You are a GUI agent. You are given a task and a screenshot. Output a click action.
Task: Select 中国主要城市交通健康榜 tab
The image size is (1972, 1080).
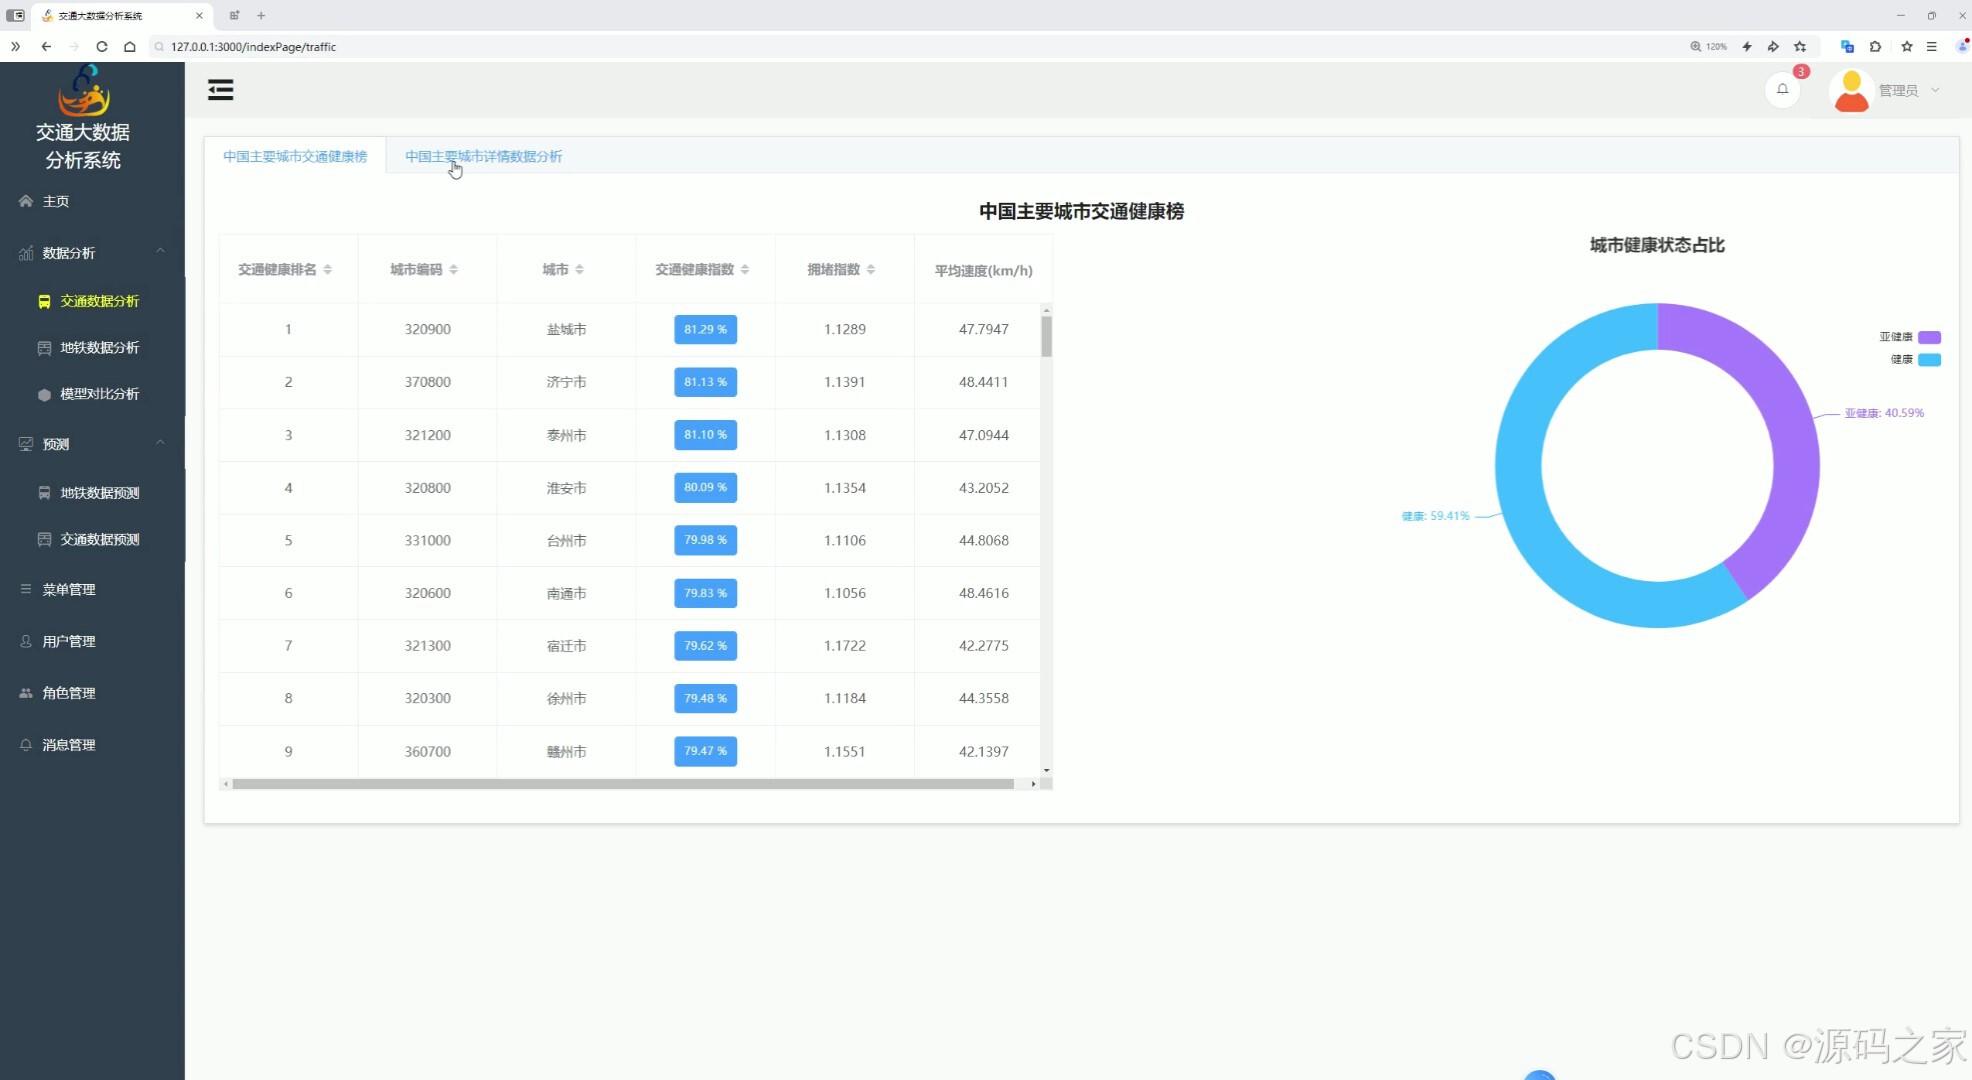[x=295, y=157]
